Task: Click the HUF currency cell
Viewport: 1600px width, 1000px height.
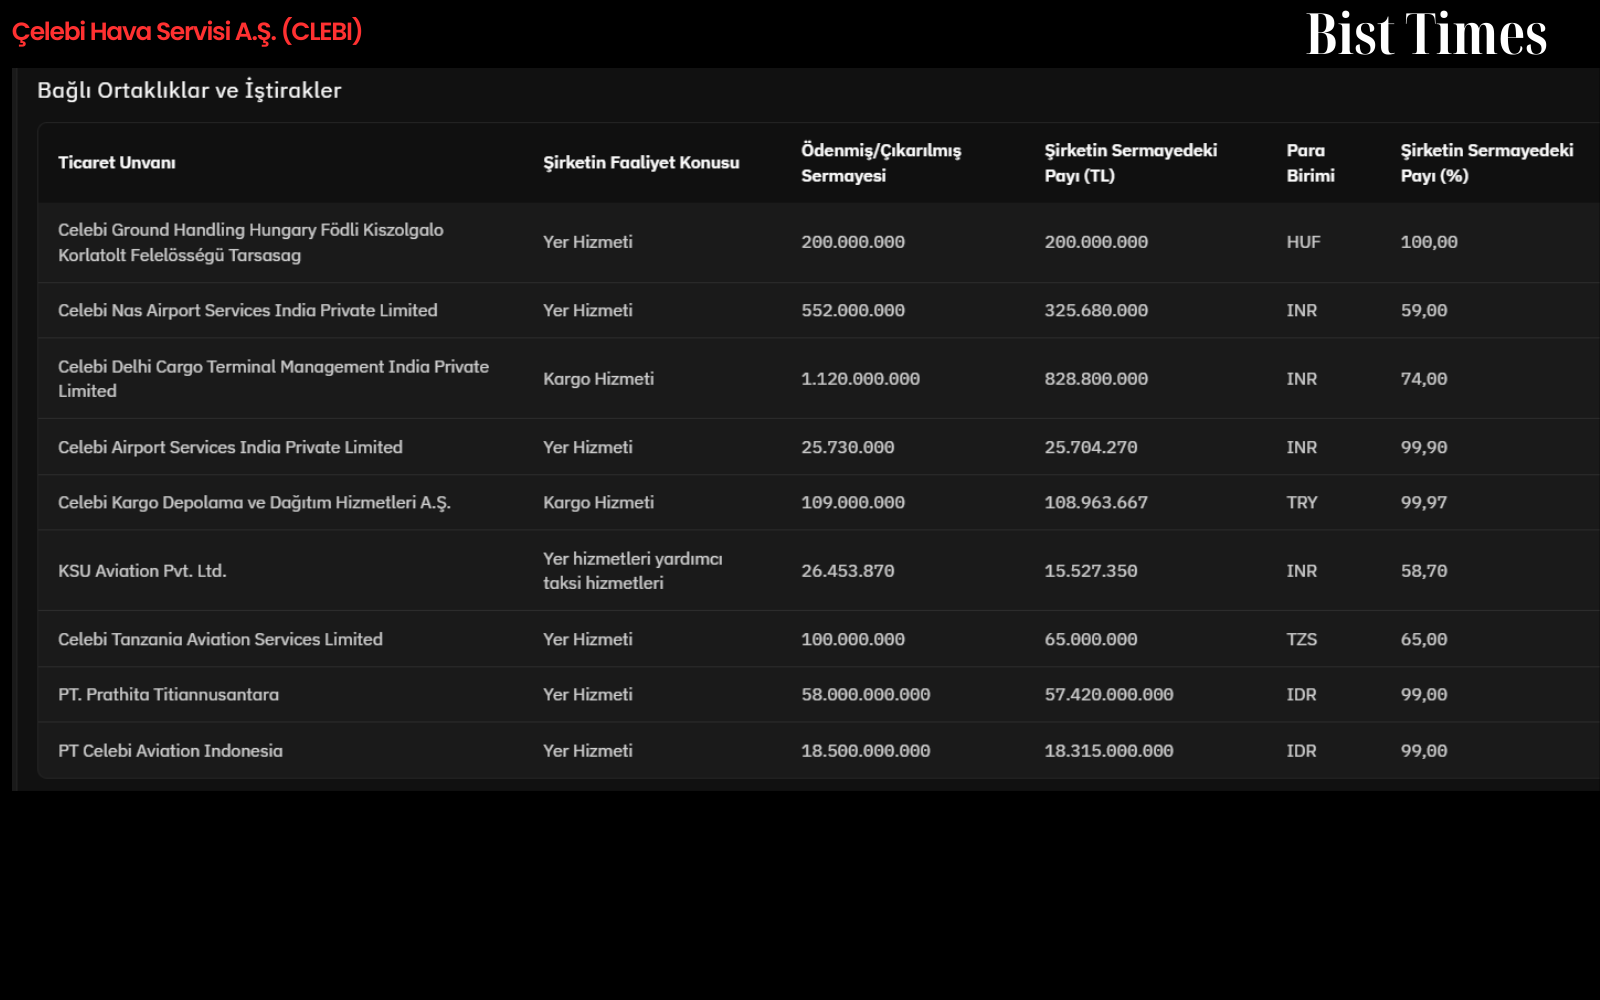Action: 1303,242
